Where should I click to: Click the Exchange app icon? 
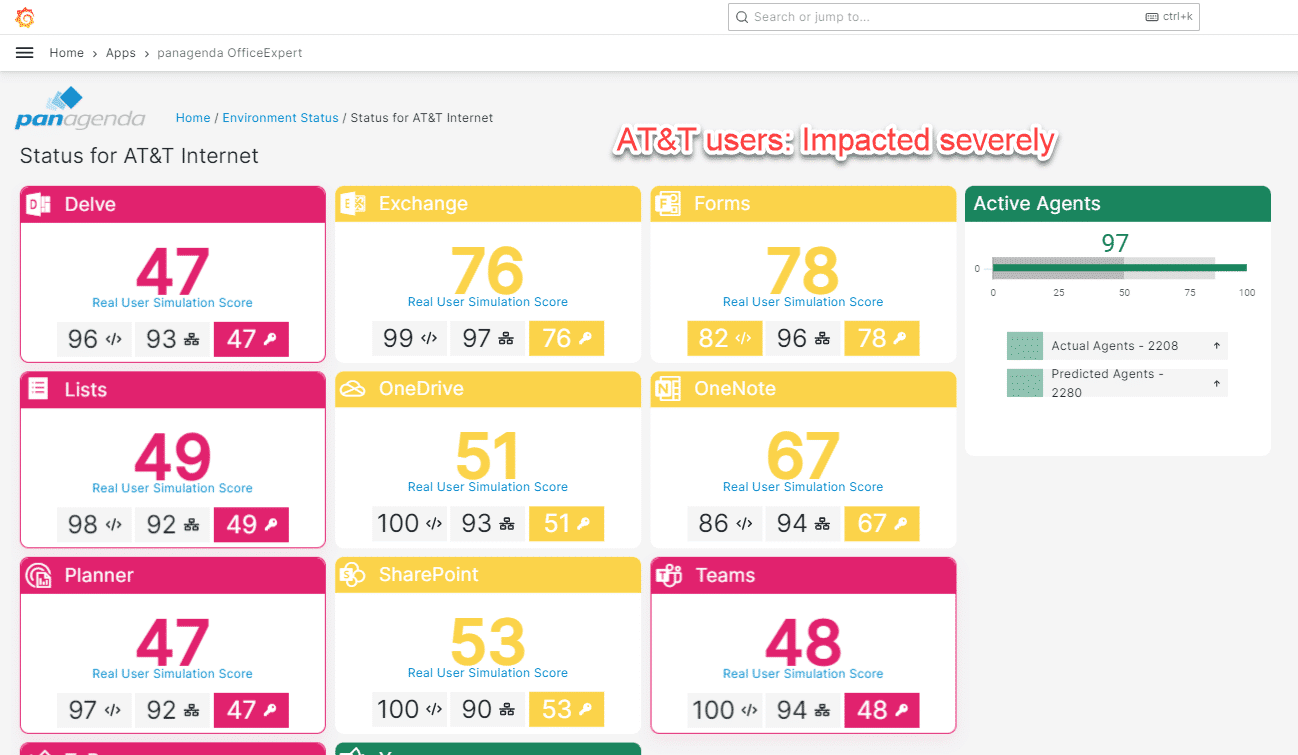(x=353, y=204)
